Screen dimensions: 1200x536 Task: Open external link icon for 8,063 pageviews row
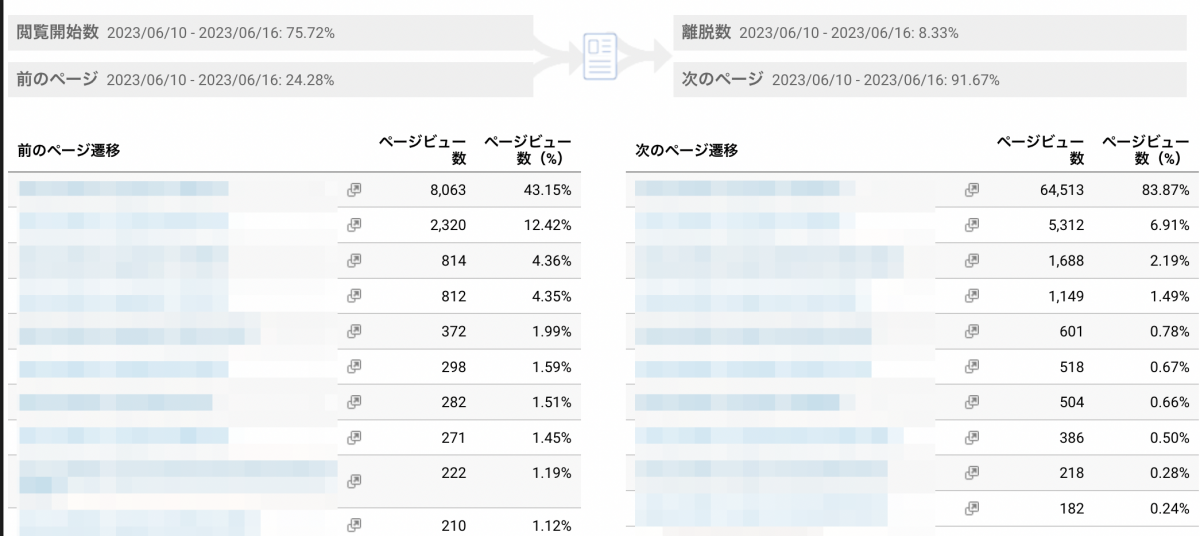(354, 189)
